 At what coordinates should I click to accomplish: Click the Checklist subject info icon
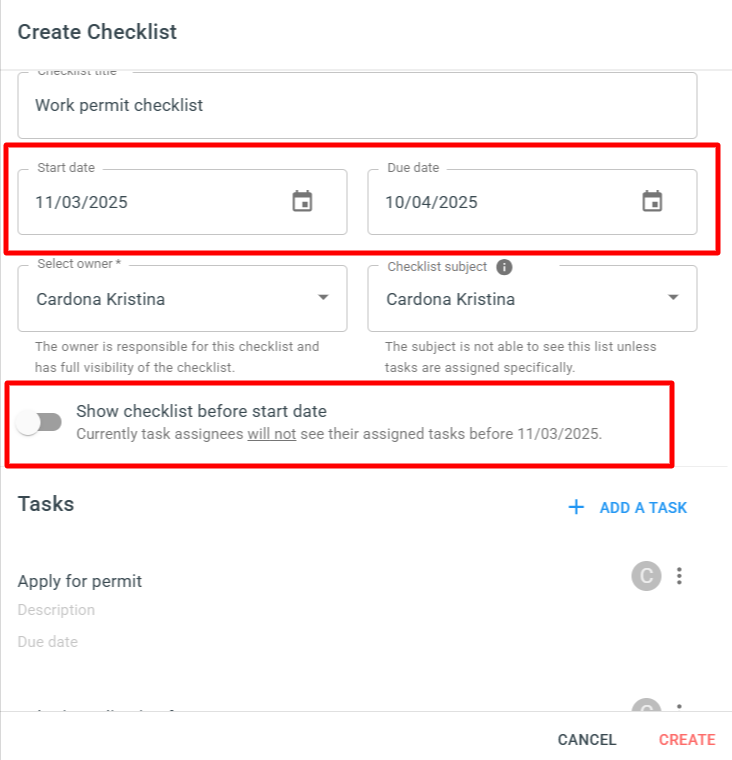coord(504,267)
